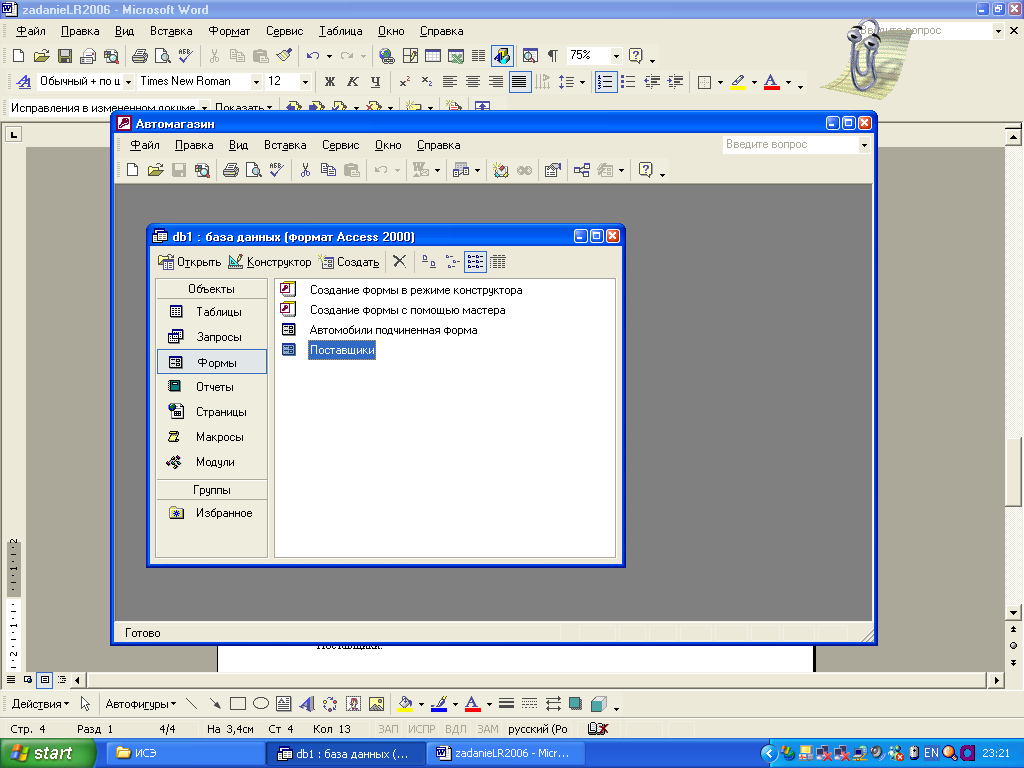
Task: Switch to zadanieLR2006 taskbar button
Action: pos(504,753)
